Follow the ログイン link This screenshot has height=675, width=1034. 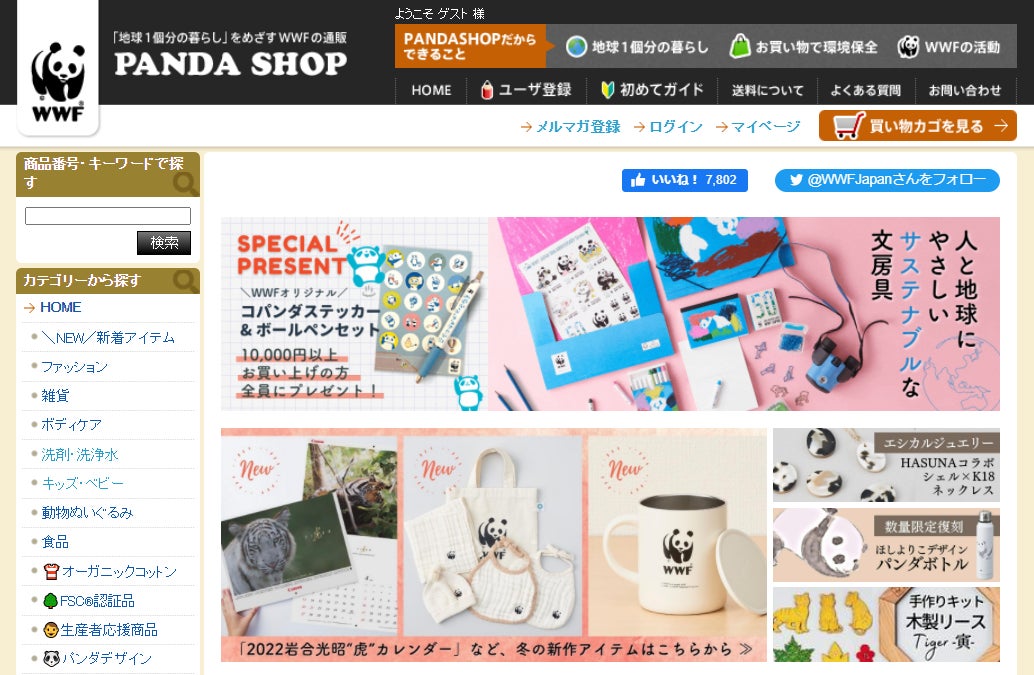(x=668, y=127)
